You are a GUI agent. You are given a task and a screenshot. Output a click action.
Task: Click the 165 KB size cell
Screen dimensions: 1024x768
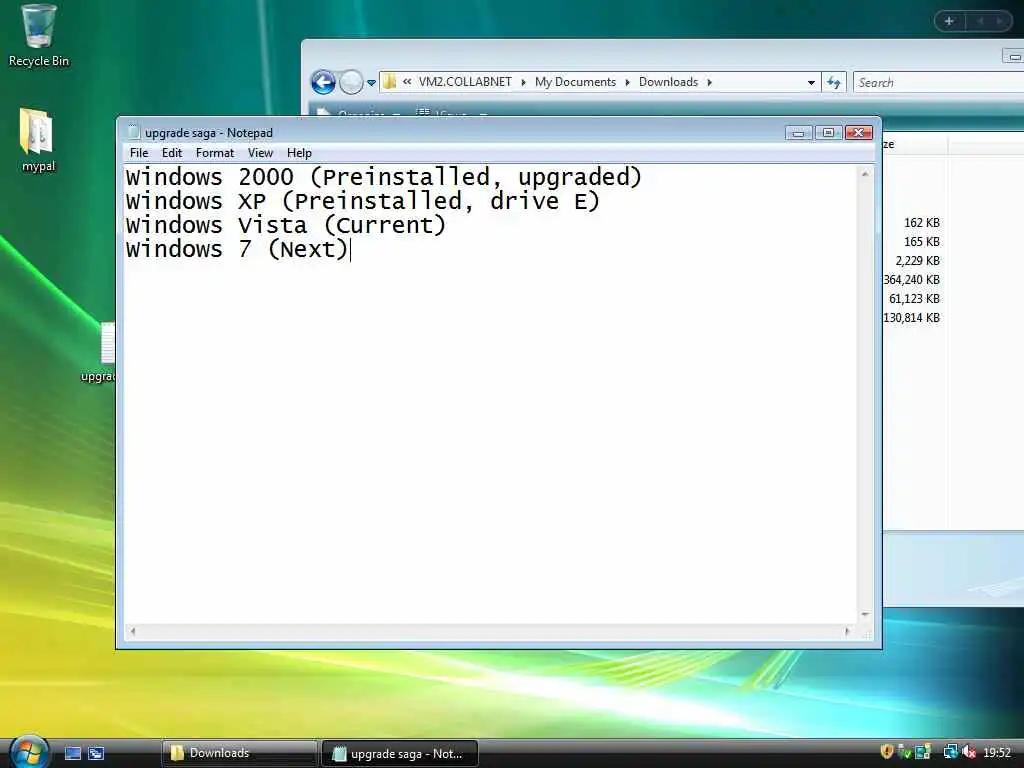(921, 242)
